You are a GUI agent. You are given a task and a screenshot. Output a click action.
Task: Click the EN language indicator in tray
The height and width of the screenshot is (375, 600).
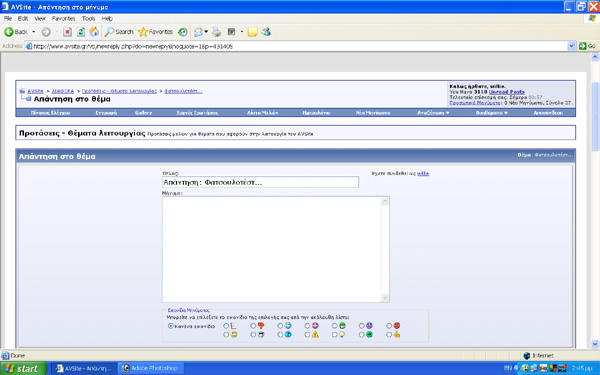click(508, 368)
